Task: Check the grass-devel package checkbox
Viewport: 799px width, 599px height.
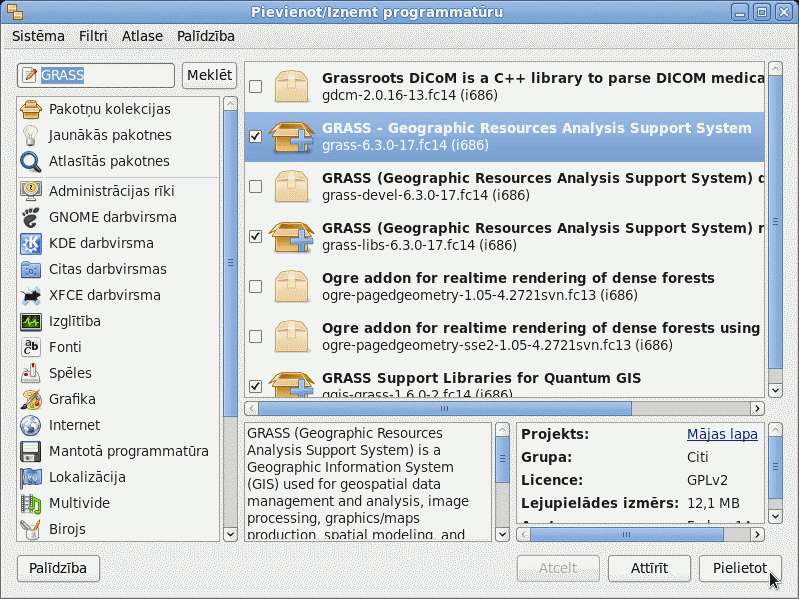Action: pos(255,186)
